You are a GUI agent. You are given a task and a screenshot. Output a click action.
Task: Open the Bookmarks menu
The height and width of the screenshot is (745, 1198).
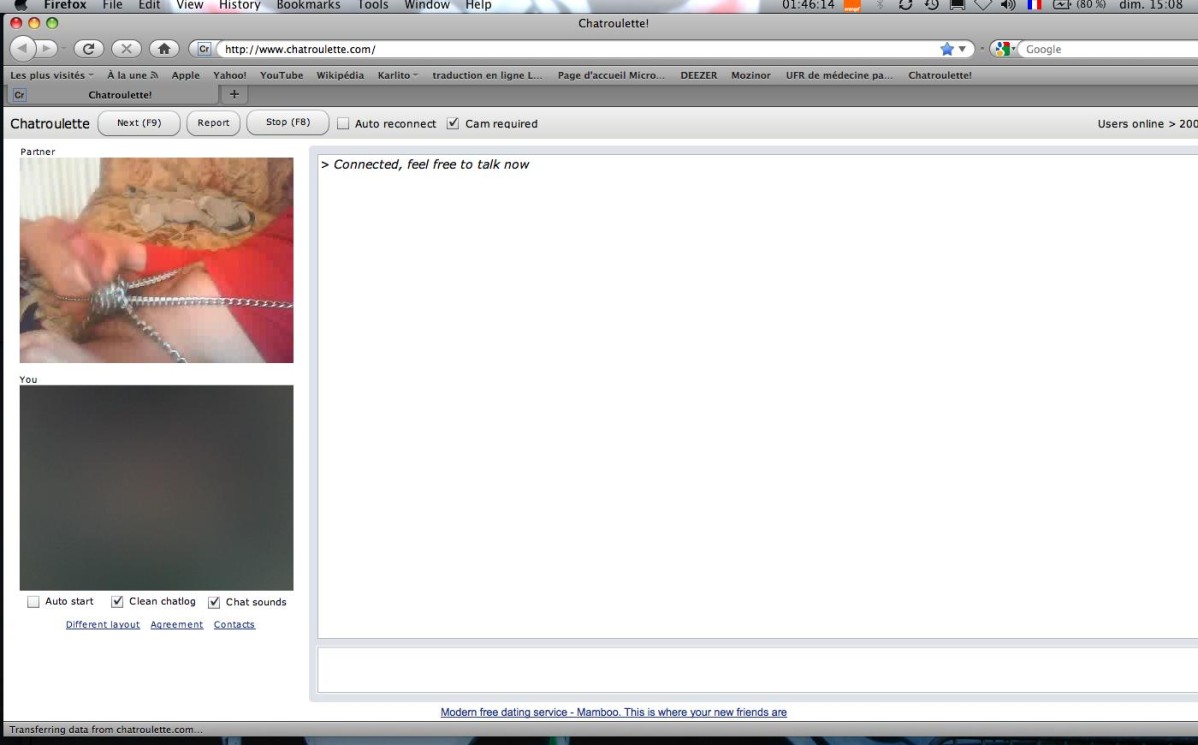[x=309, y=5]
